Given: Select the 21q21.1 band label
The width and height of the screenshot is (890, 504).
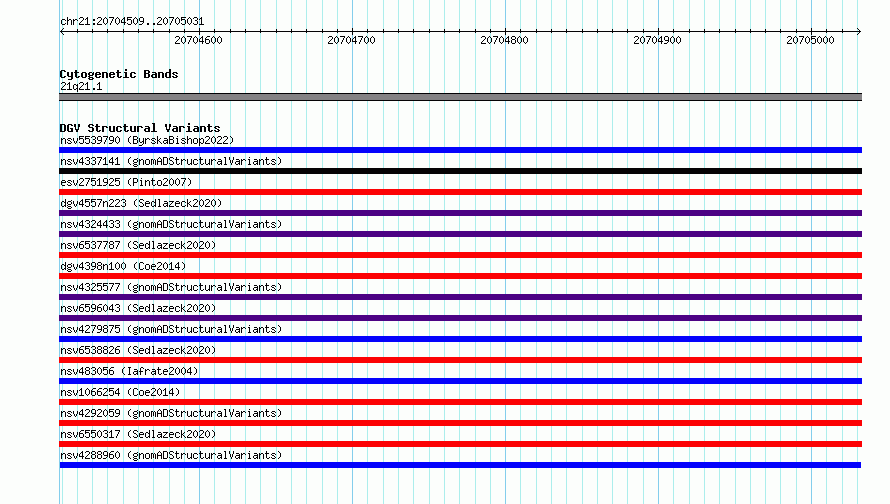Looking at the screenshot, I should pyautogui.click(x=81, y=86).
